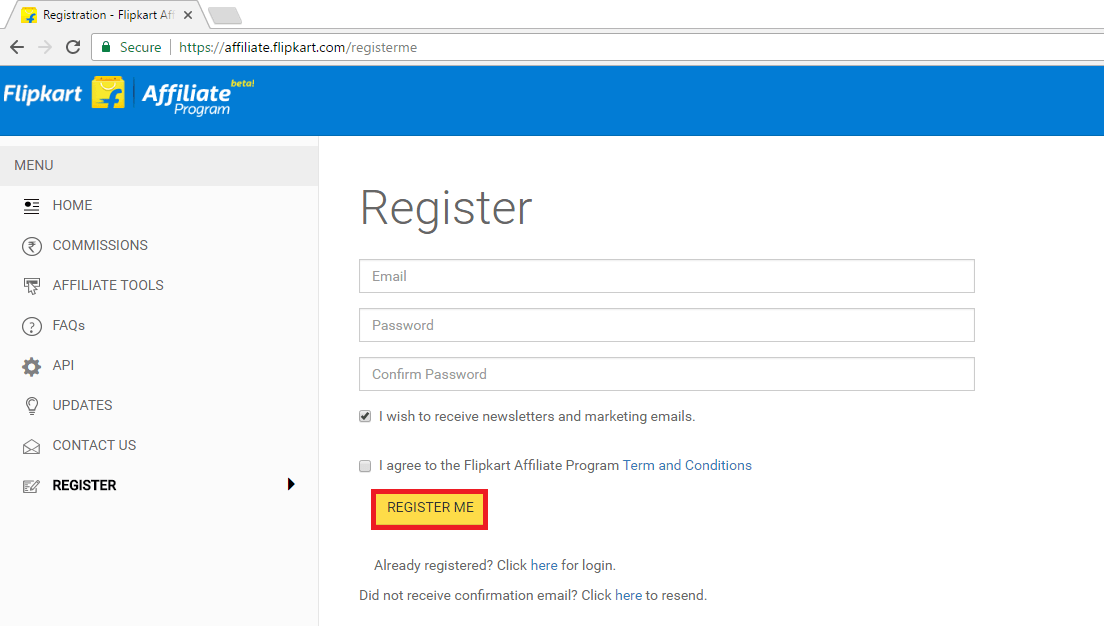Screen dimensions: 1104x626
Task: Click the UPDATES lightbulb icon
Action: coord(32,406)
